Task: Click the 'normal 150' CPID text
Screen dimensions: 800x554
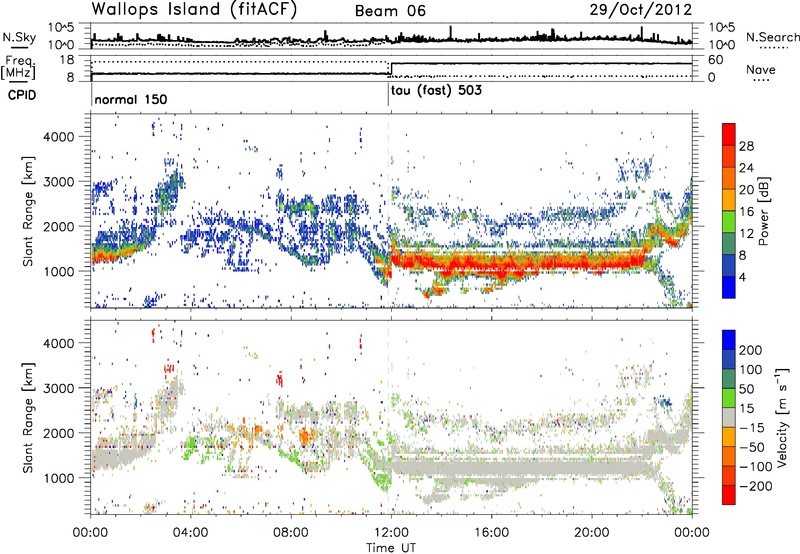Action: pos(131,99)
